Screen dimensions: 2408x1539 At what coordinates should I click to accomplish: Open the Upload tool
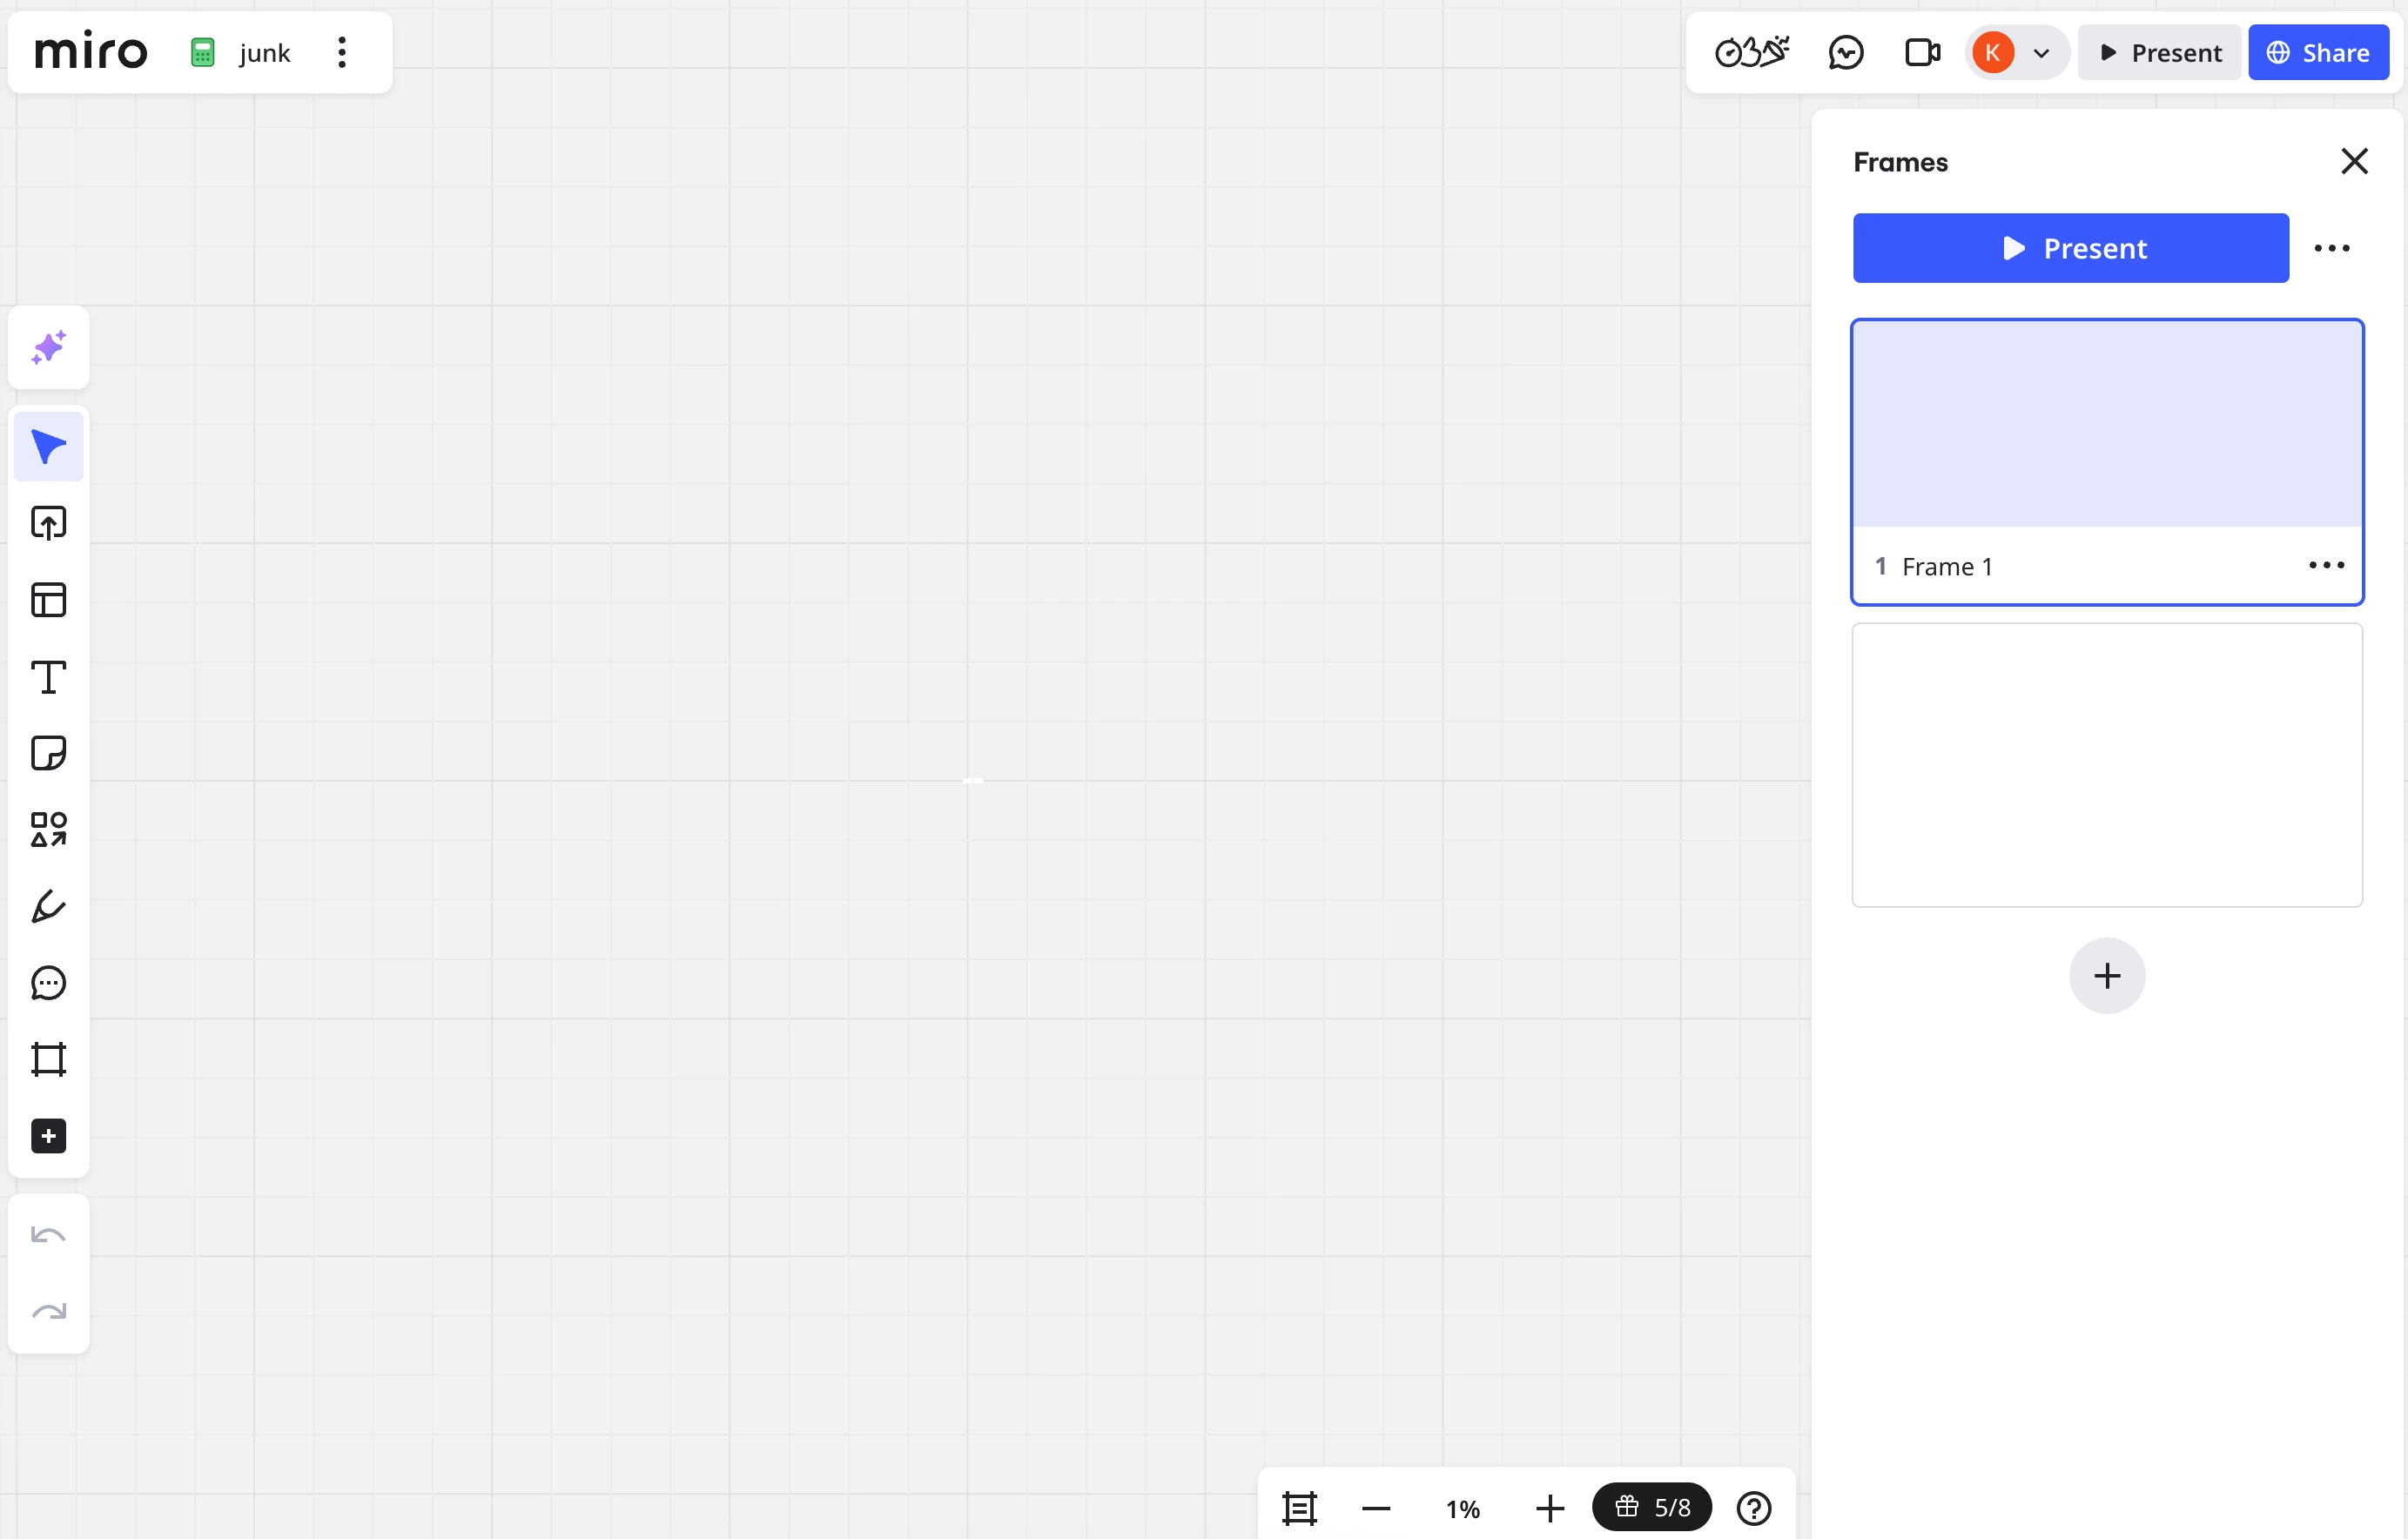pyautogui.click(x=48, y=523)
